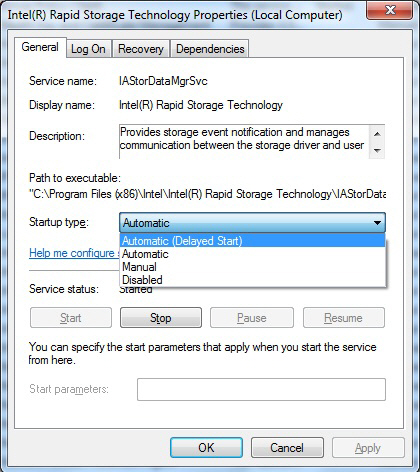Close the properties window with X
The height and width of the screenshot is (472, 420).
pyautogui.click(x=390, y=11)
